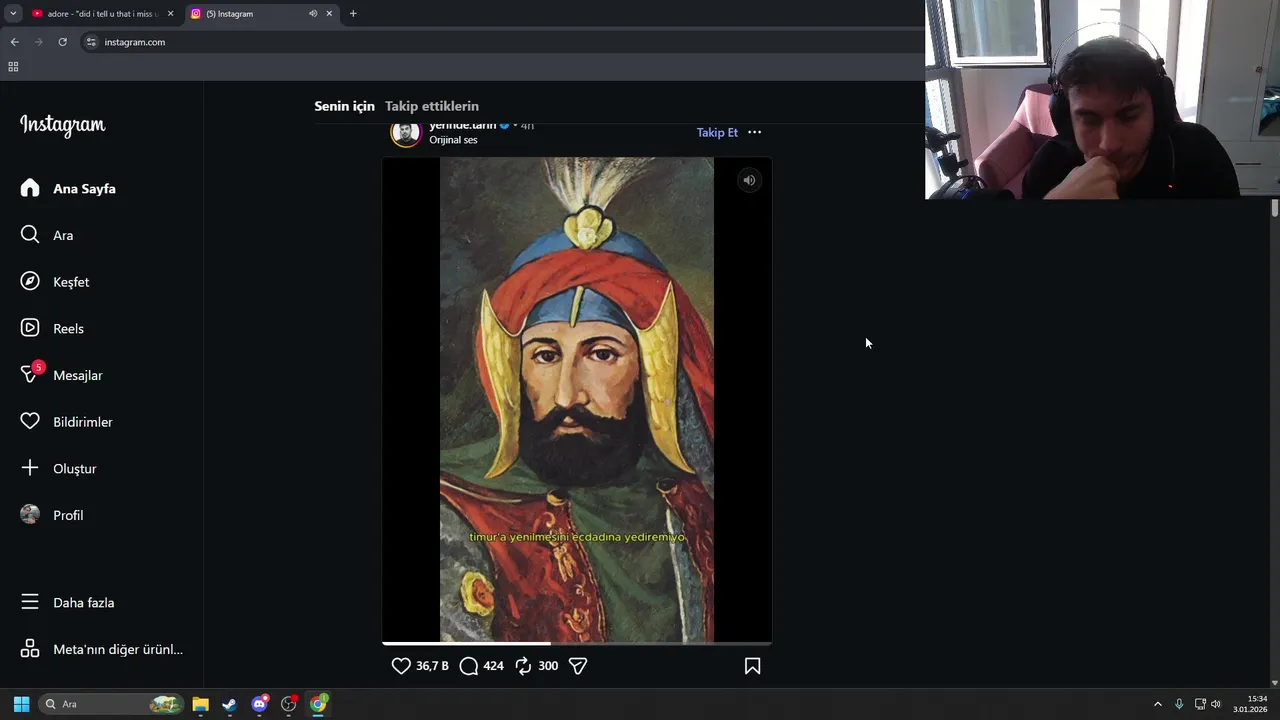This screenshot has width=1280, height=720.
Task: Open Keşfet explore compass icon
Action: [30, 281]
